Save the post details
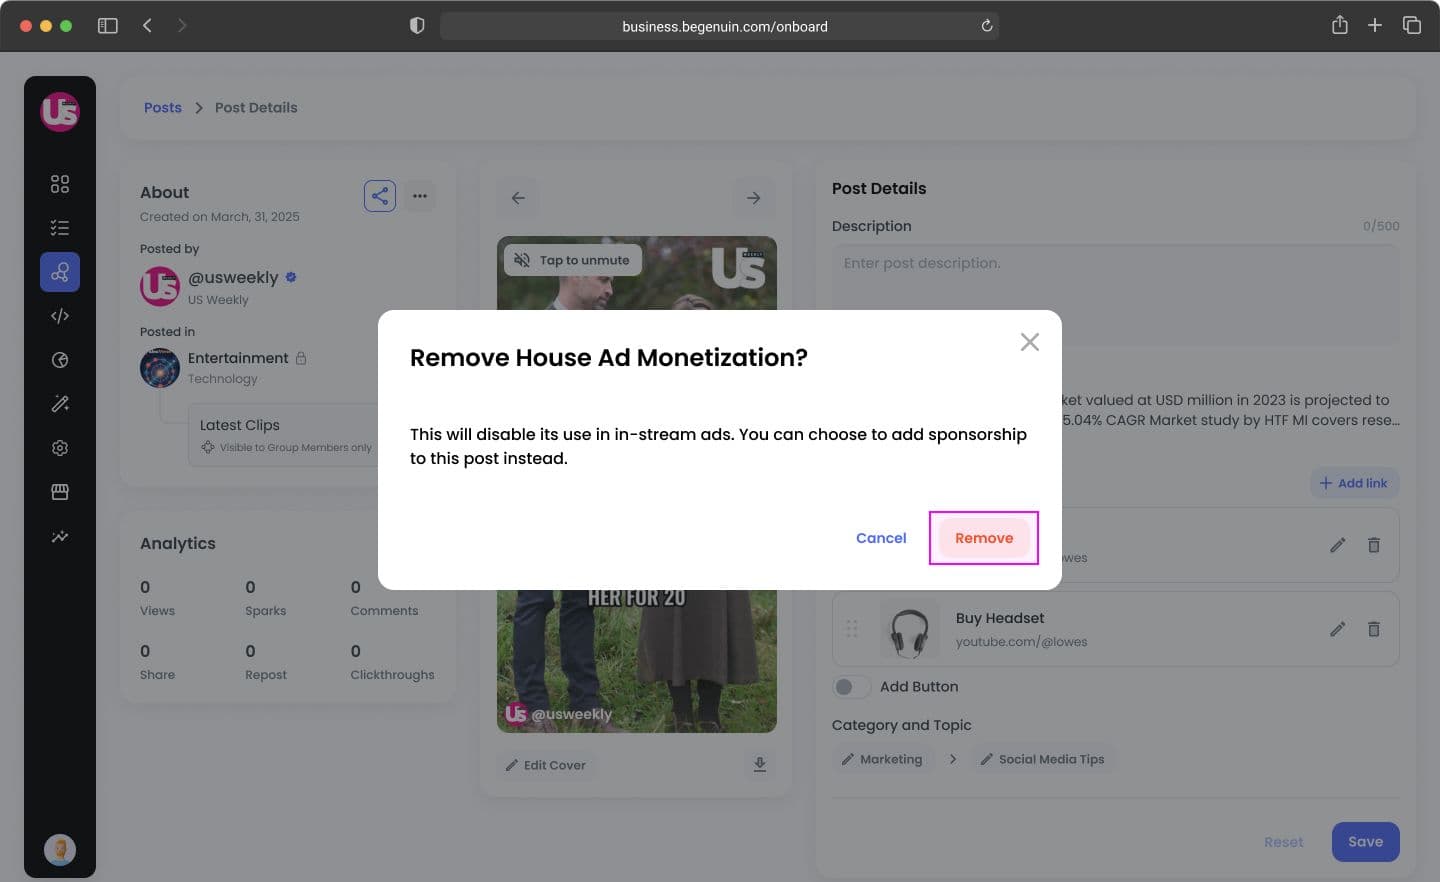The width and height of the screenshot is (1440, 882). pyautogui.click(x=1365, y=842)
